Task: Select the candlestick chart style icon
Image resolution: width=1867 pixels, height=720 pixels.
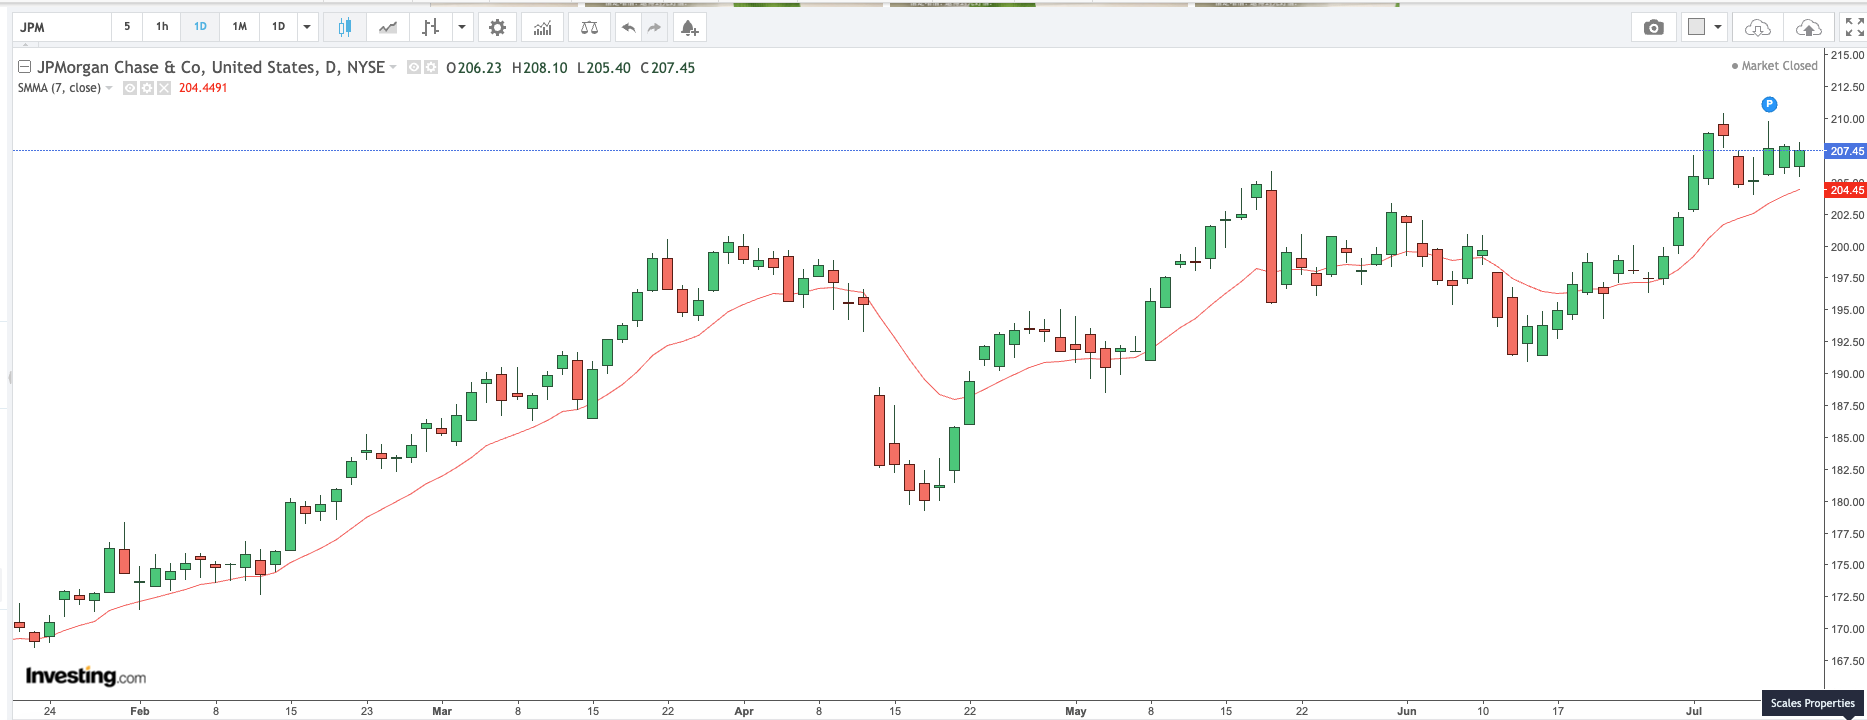Action: click(x=344, y=27)
